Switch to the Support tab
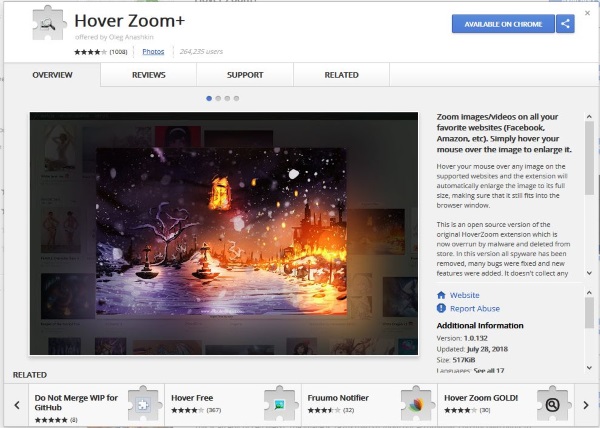600x428 pixels. pos(245,75)
